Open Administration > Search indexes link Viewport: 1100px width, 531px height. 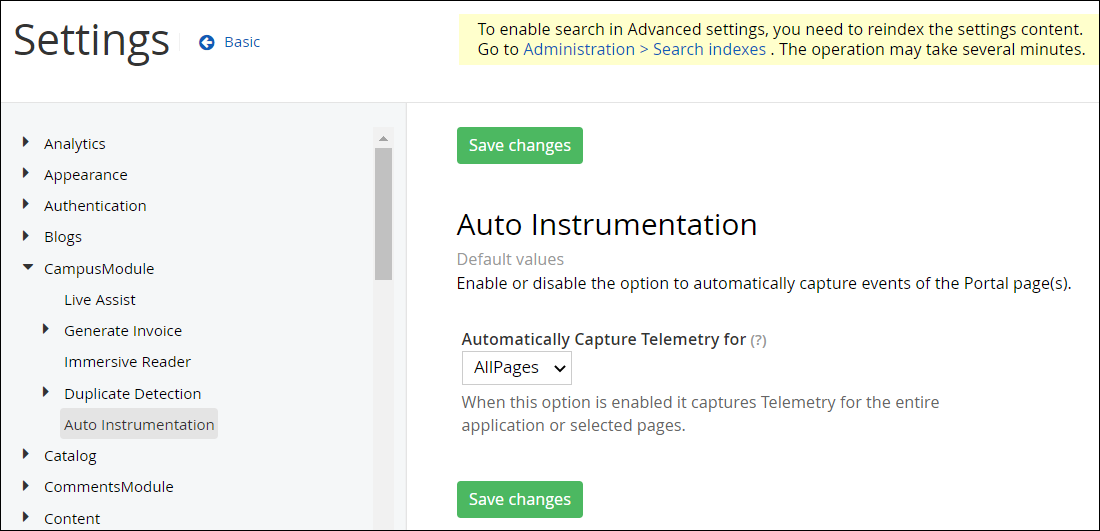[644, 49]
